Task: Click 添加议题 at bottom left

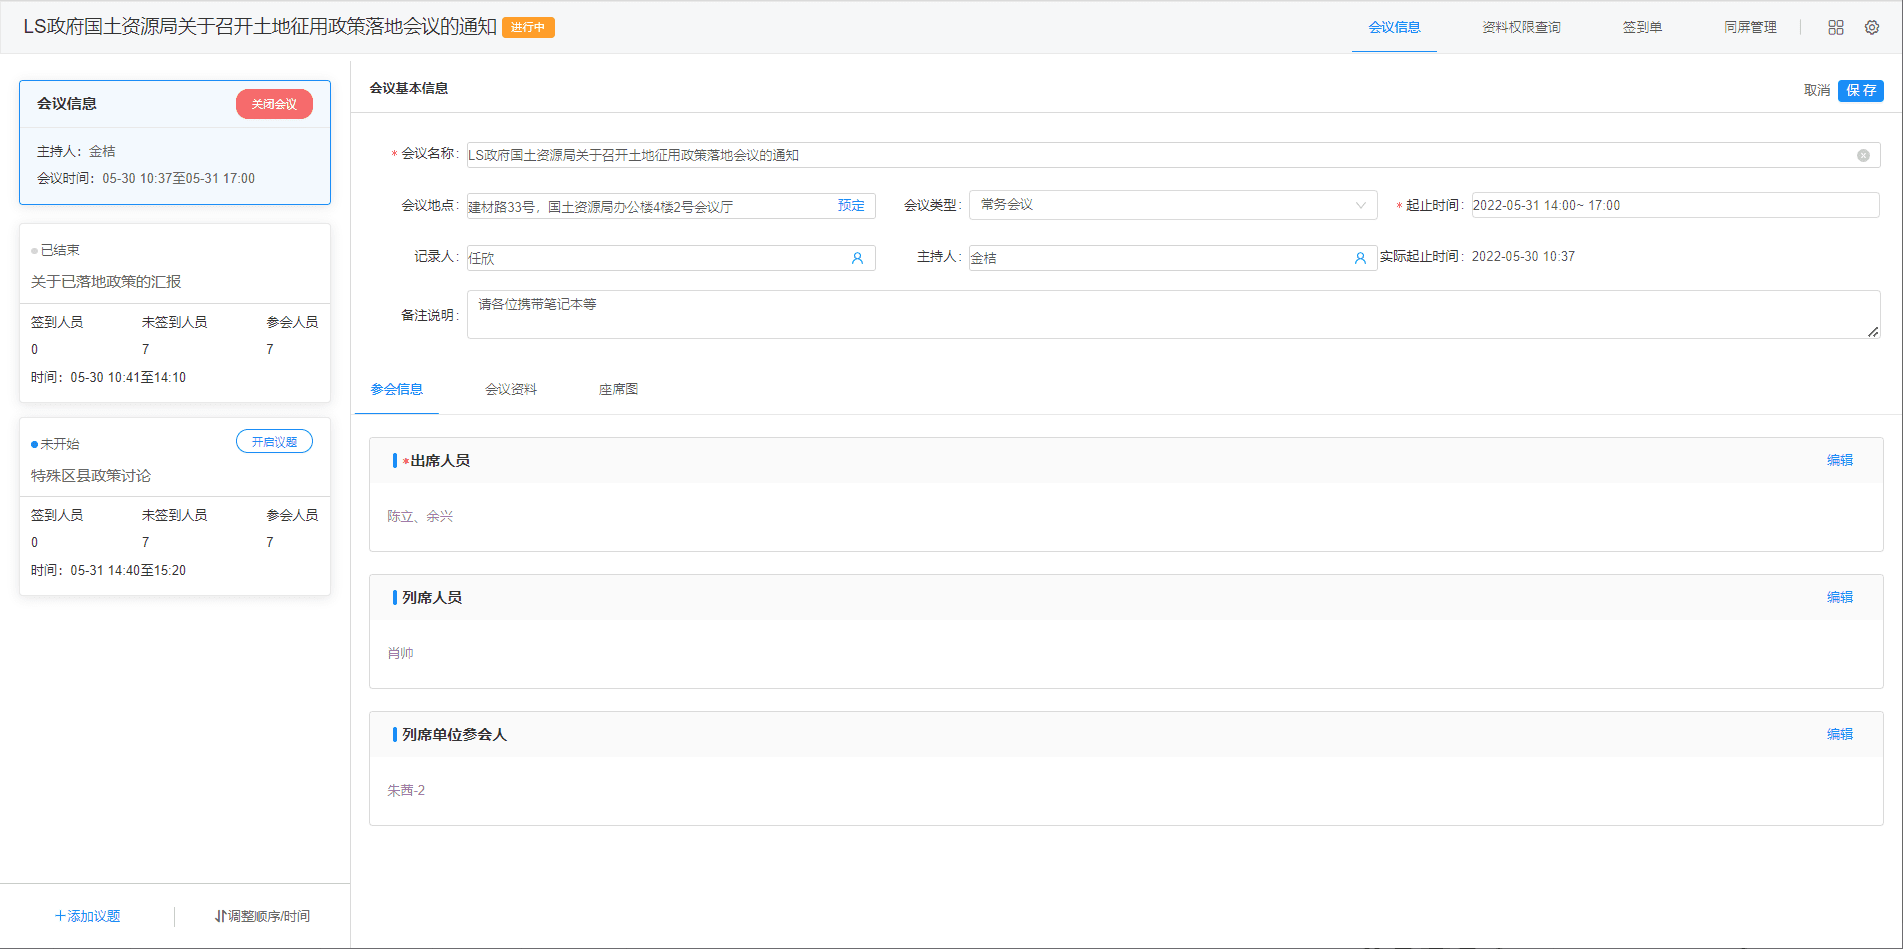Action: (87, 916)
